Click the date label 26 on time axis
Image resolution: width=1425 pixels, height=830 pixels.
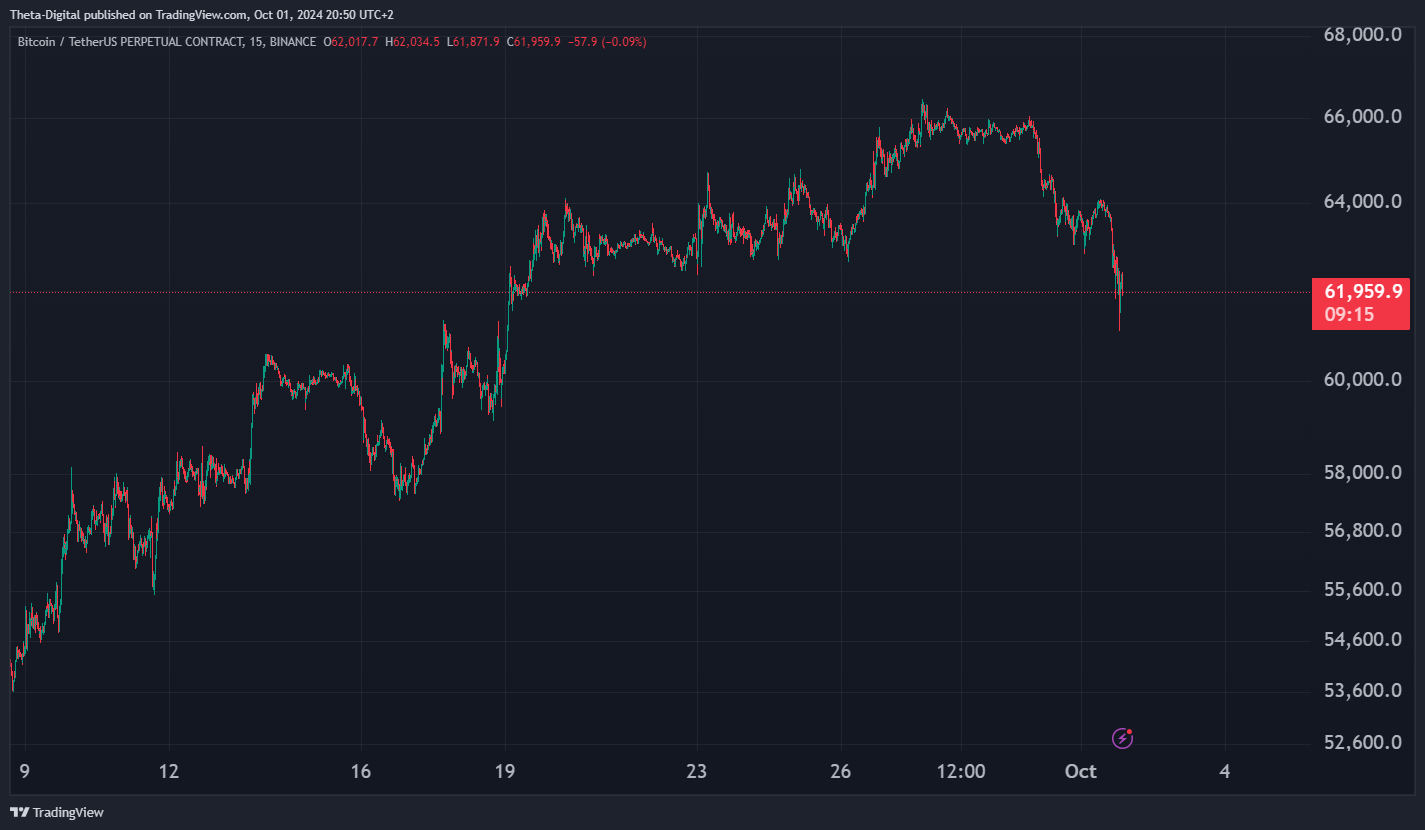[841, 771]
